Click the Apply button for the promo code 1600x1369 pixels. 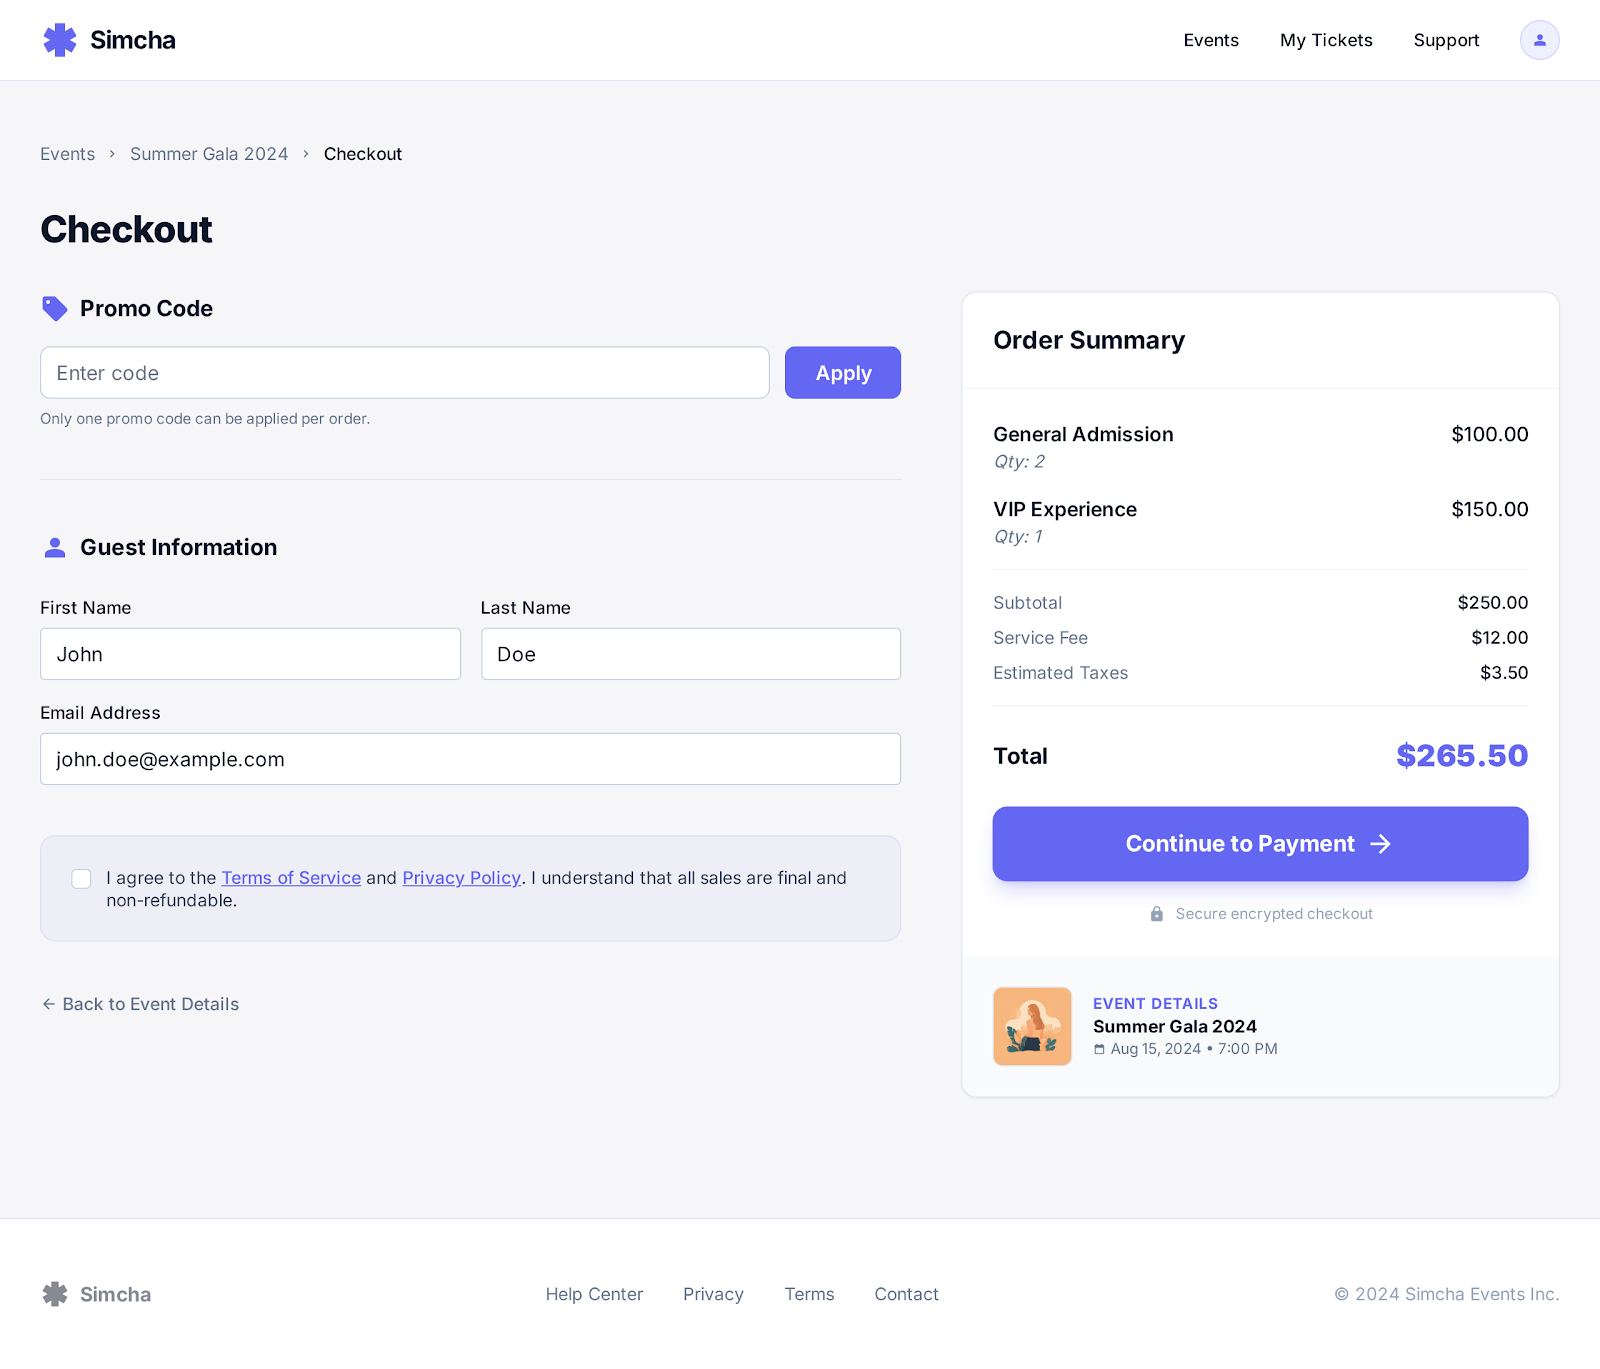coord(842,372)
